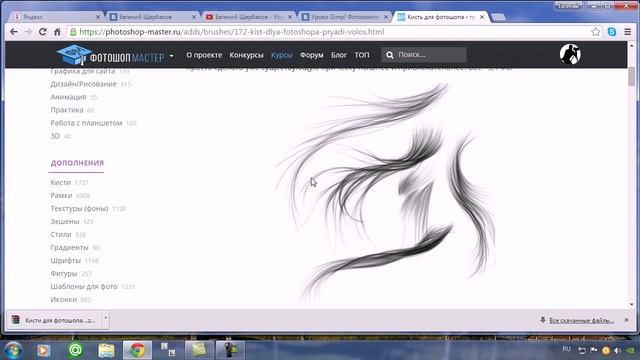Click the search magnifier icon
Image resolution: width=640 pixels, height=360 pixels.
pos(390,55)
